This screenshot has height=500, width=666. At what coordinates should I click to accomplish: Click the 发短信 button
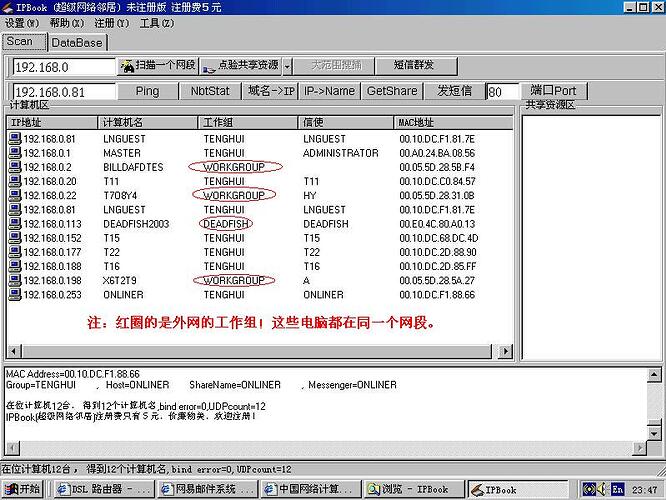pyautogui.click(x=454, y=91)
